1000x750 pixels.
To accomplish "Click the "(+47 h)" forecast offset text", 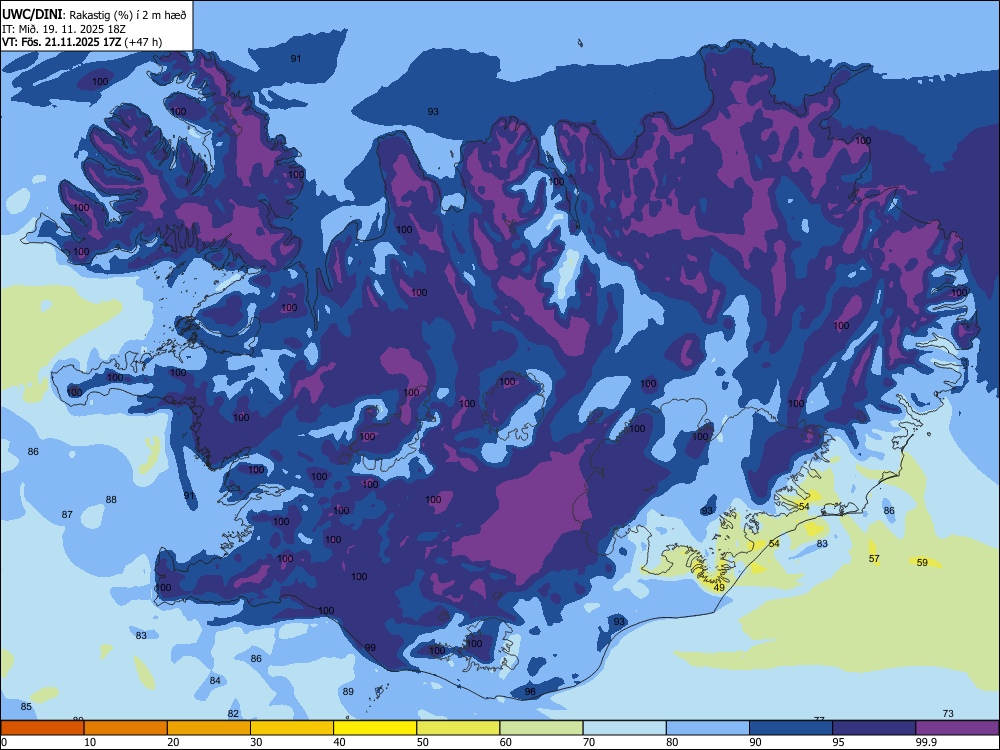I will point(143,42).
